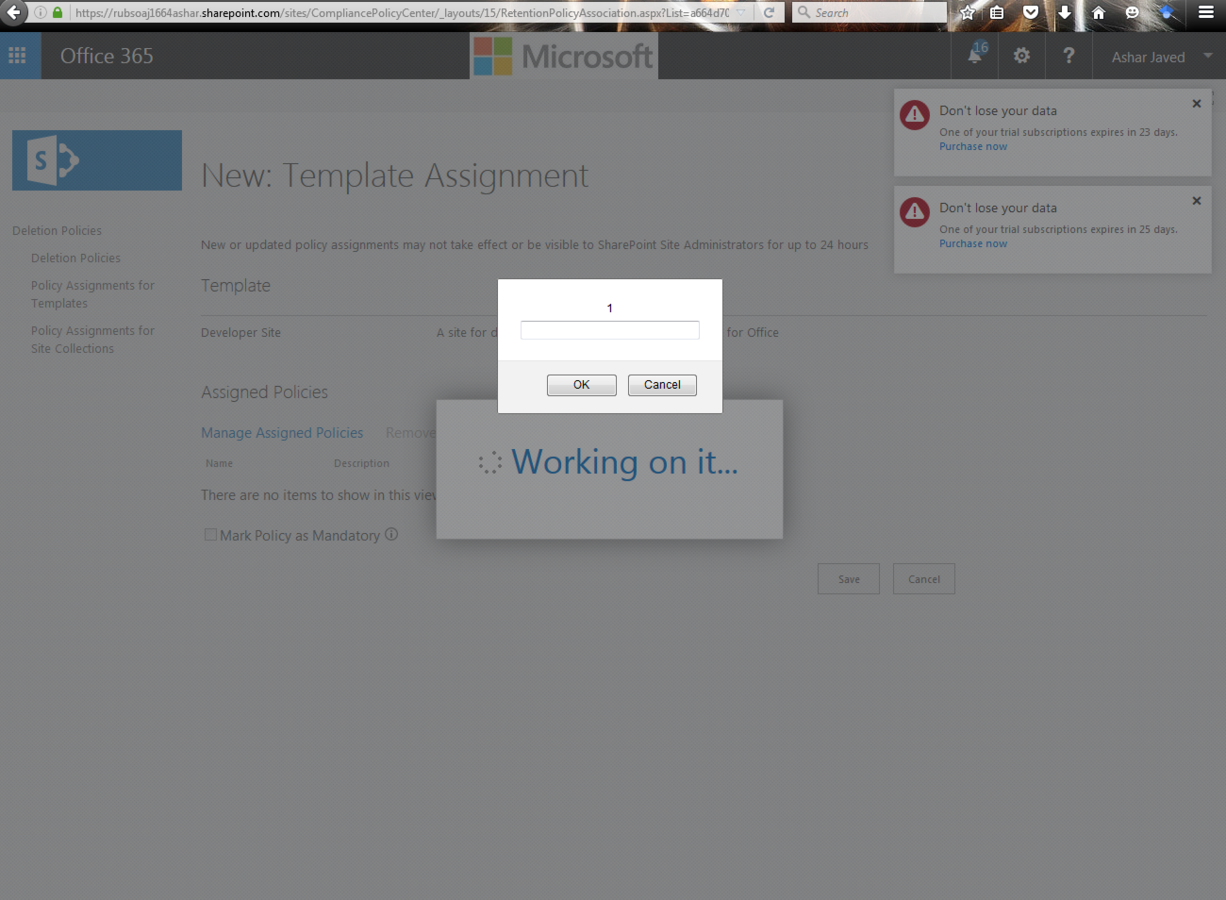Click the New: Template Assignment heading
This screenshot has height=900, width=1226.
coord(395,175)
